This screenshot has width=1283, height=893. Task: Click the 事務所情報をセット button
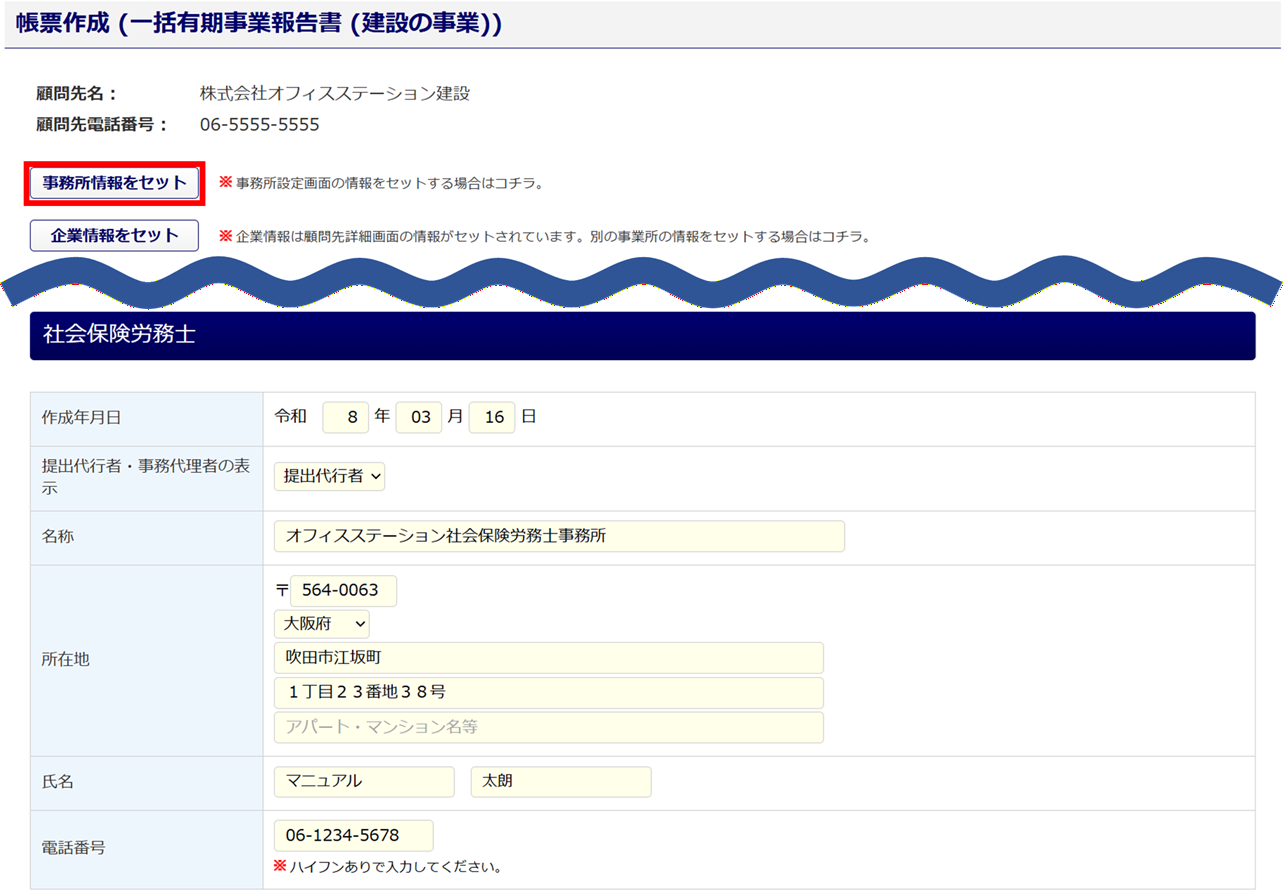click(115, 183)
